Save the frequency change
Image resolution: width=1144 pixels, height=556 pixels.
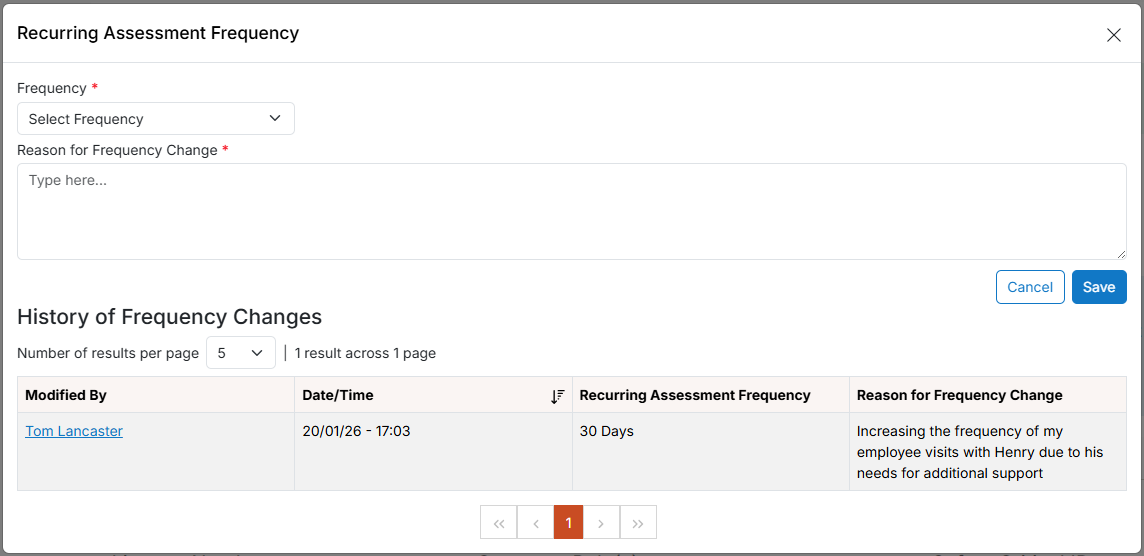click(1099, 287)
